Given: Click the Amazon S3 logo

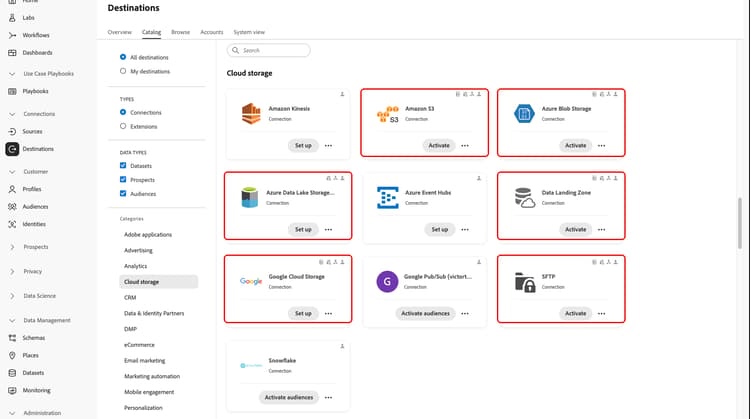Looking at the screenshot, I should 387,114.
